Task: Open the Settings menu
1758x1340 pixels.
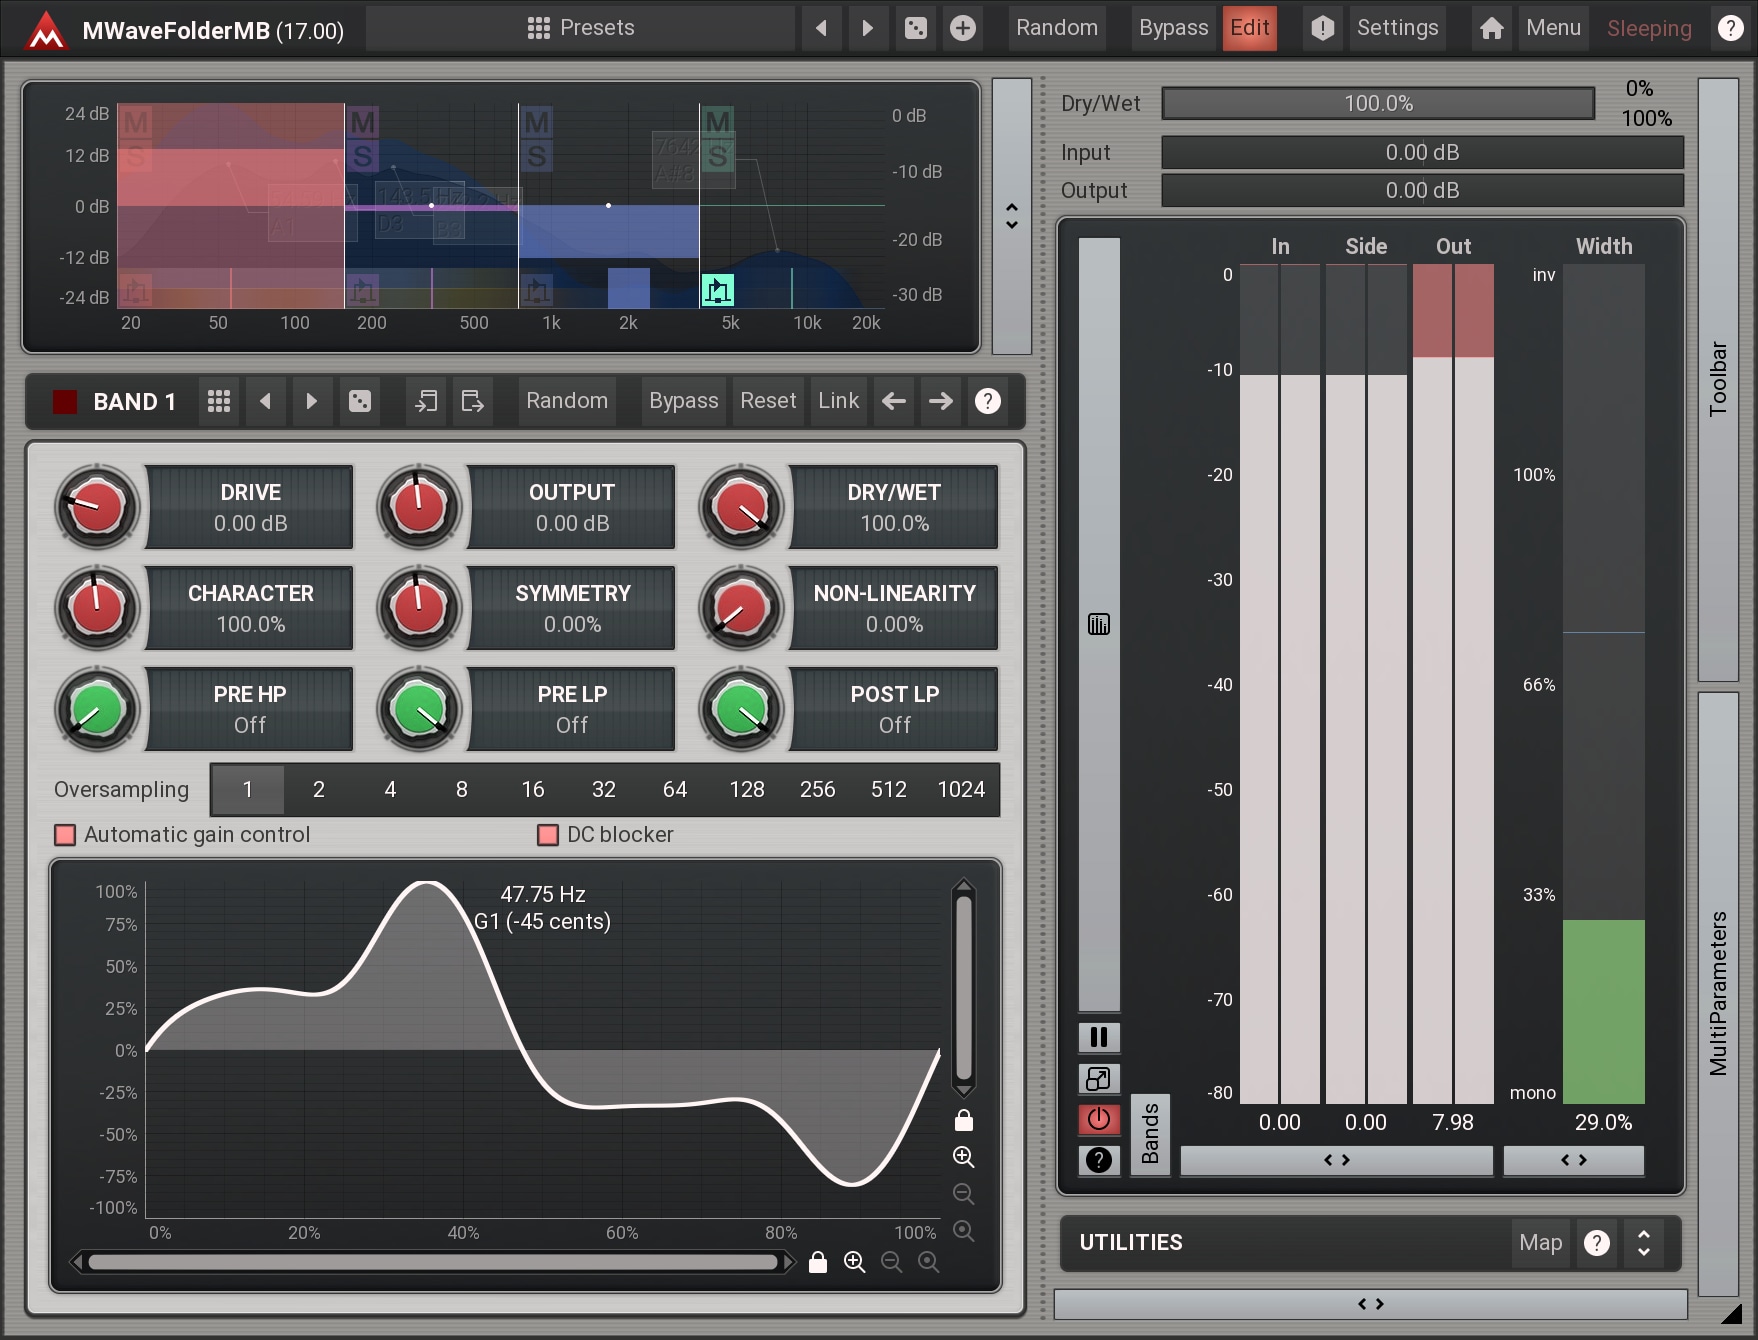Action: pyautogui.click(x=1396, y=28)
